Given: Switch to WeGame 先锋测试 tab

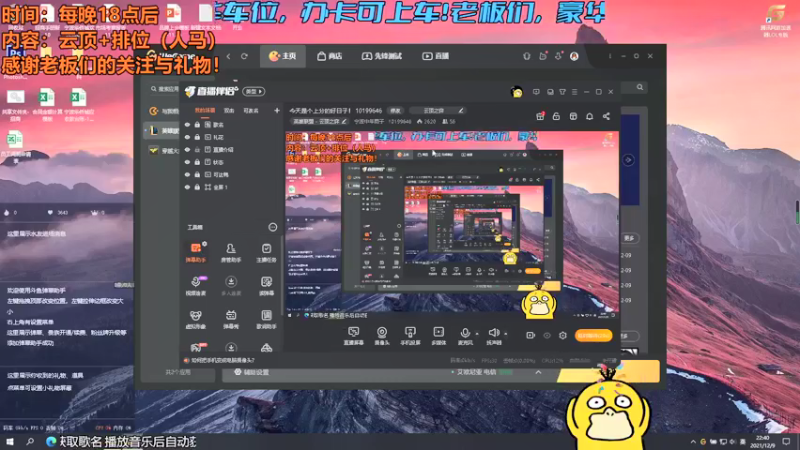Looking at the screenshot, I should tap(382, 56).
